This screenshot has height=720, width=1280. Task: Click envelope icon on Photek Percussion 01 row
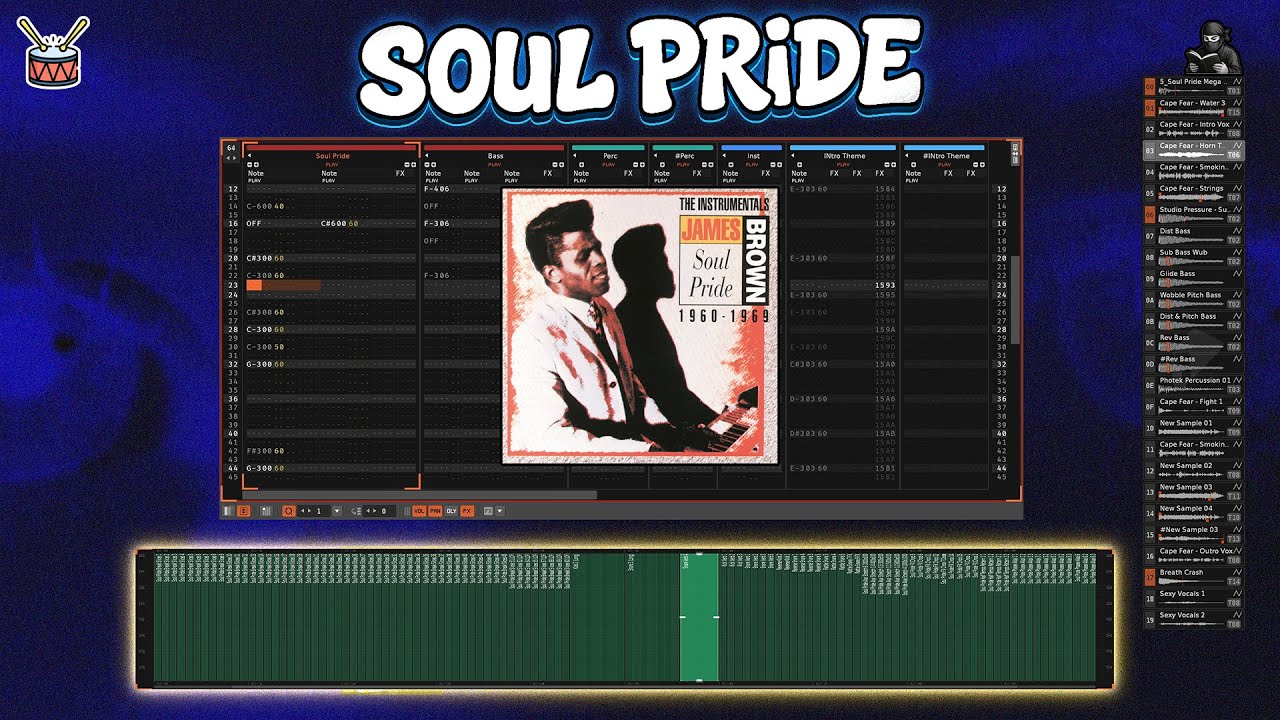click(x=1237, y=380)
